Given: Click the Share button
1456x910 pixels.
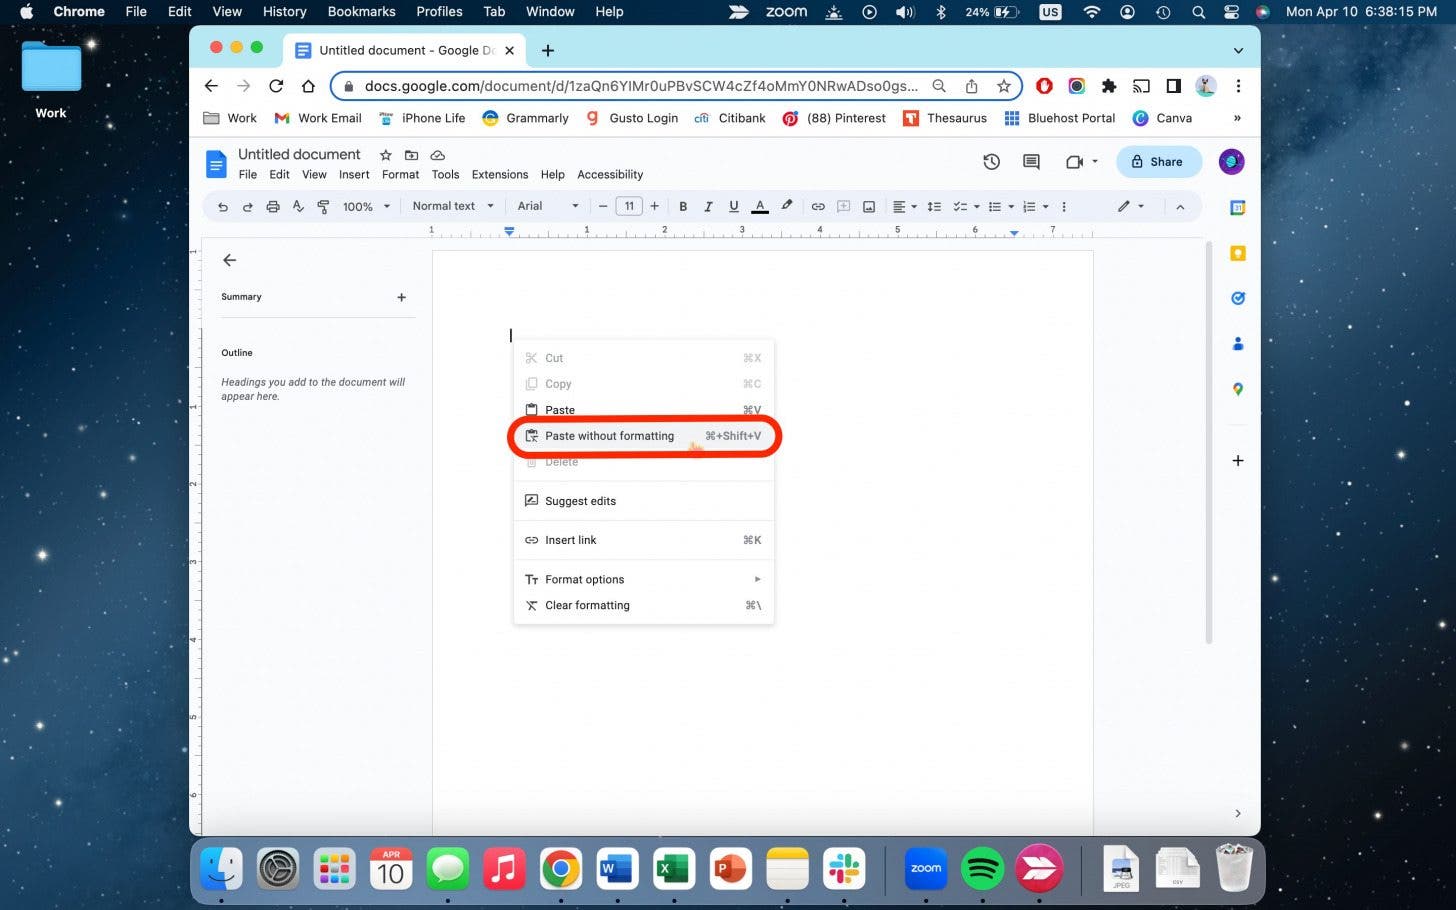Looking at the screenshot, I should click(1158, 161).
